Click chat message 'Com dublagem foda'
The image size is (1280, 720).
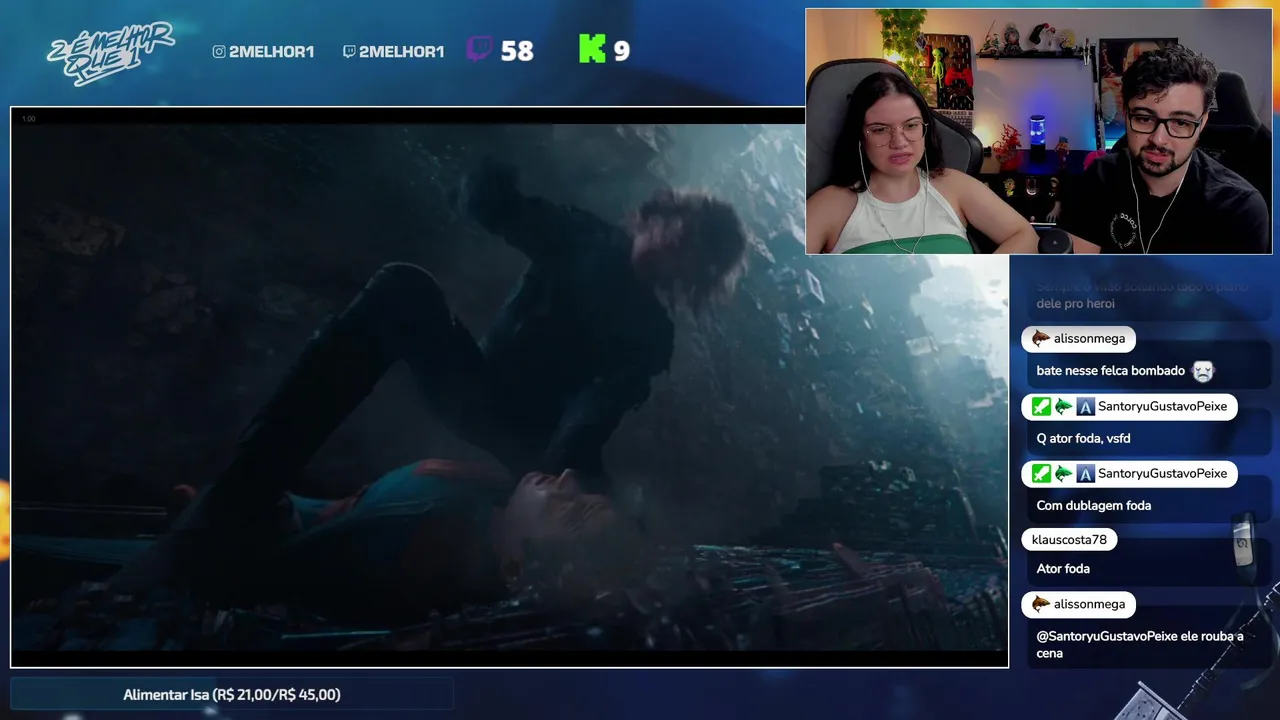tap(1093, 506)
